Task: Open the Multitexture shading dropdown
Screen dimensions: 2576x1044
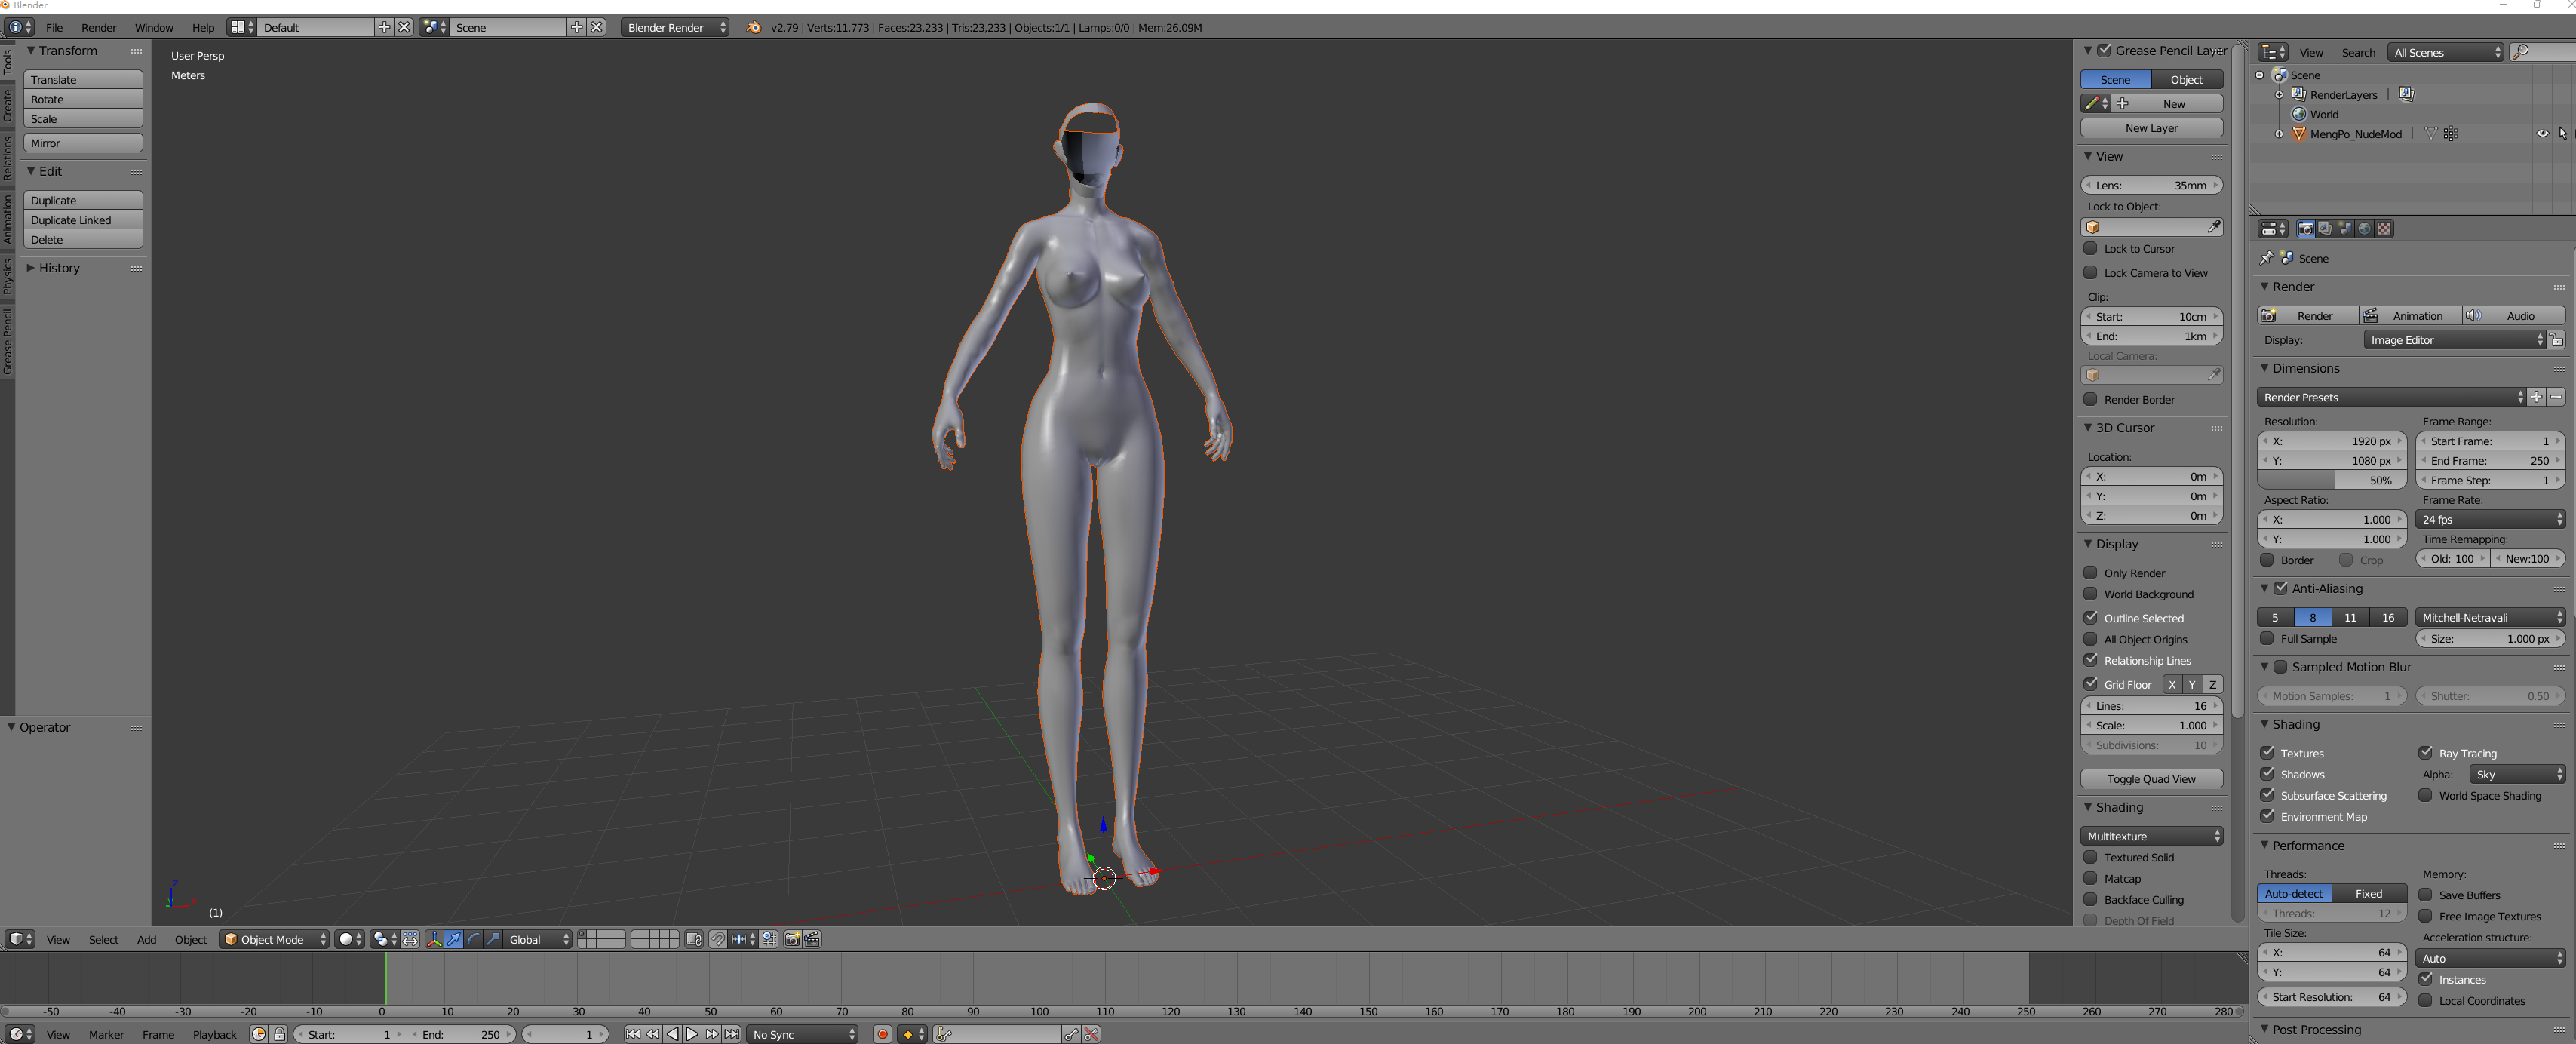Action: click(2152, 836)
